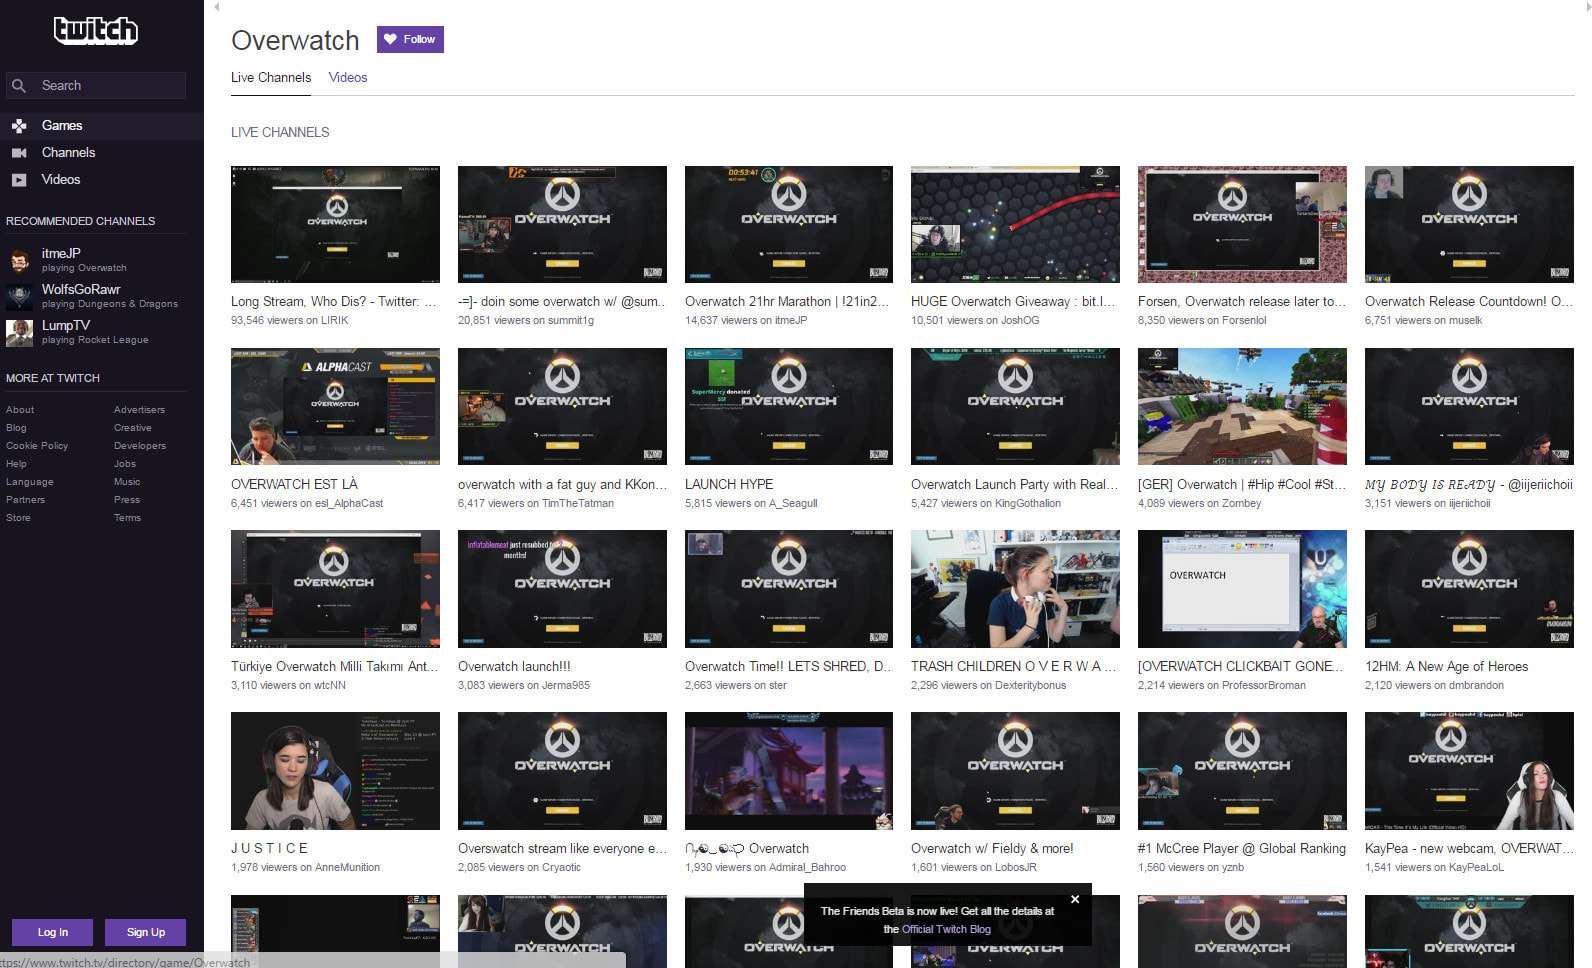
Task: Open the wtcNN channel link
Action: pos(330,685)
